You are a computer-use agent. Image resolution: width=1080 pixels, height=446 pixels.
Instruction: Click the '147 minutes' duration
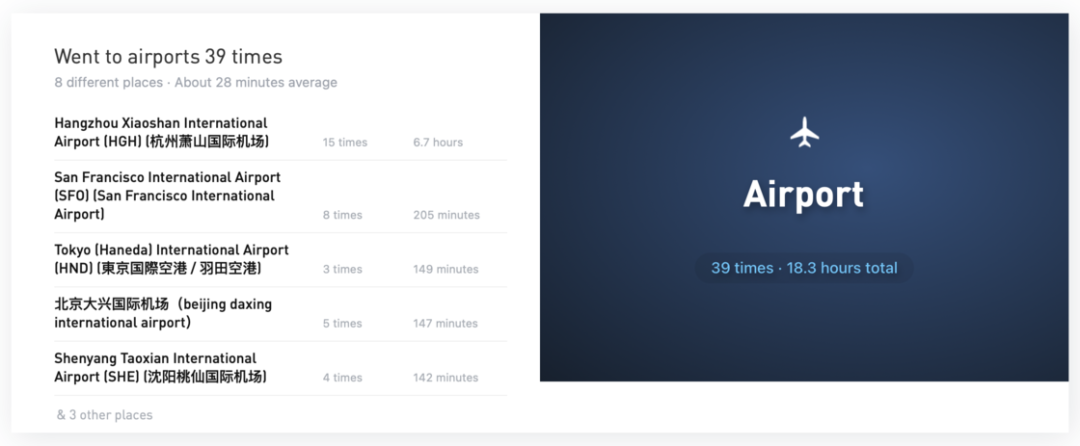click(446, 323)
